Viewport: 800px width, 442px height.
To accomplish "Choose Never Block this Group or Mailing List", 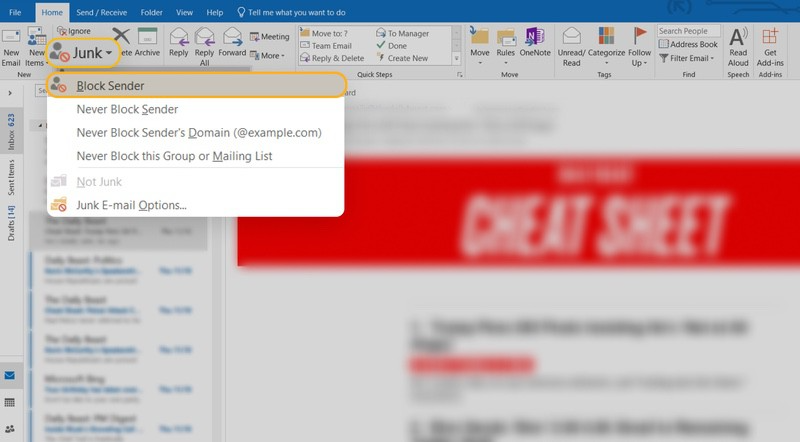I will (195, 156).
